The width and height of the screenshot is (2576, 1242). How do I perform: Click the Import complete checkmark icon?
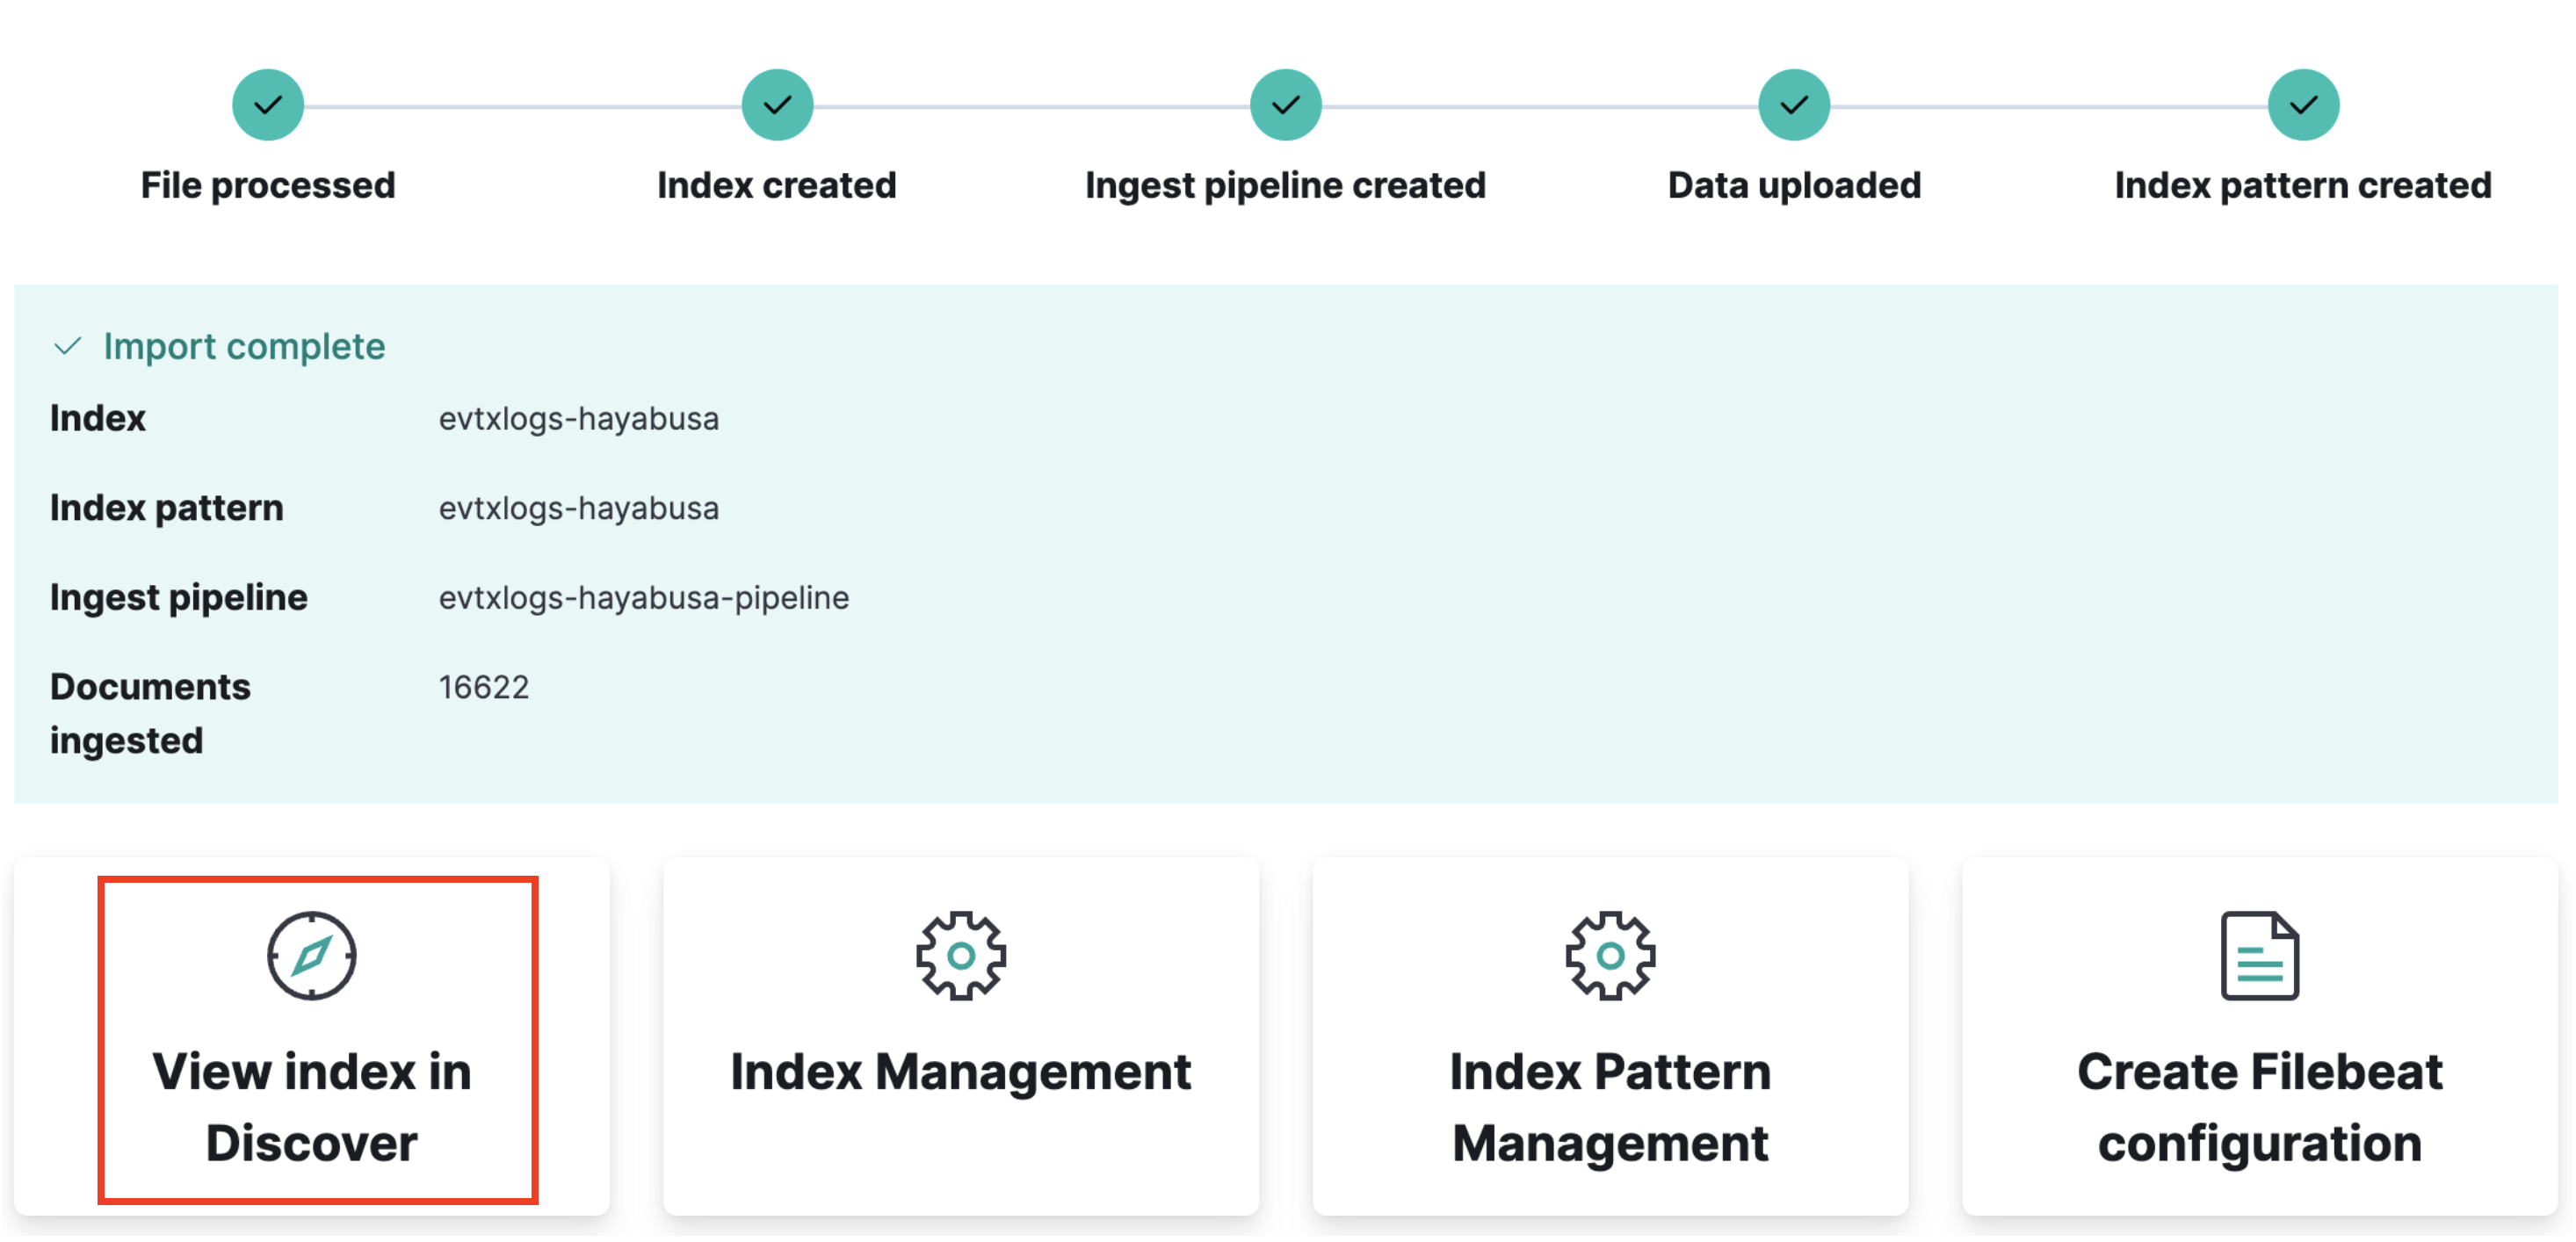pos(68,347)
